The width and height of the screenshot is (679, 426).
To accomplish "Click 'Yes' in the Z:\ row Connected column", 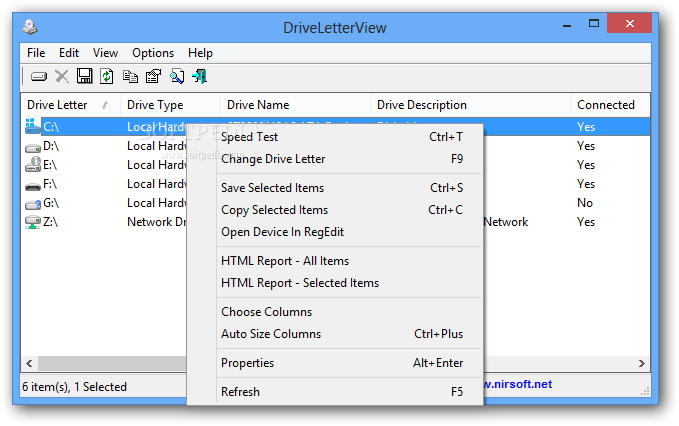I will click(586, 222).
